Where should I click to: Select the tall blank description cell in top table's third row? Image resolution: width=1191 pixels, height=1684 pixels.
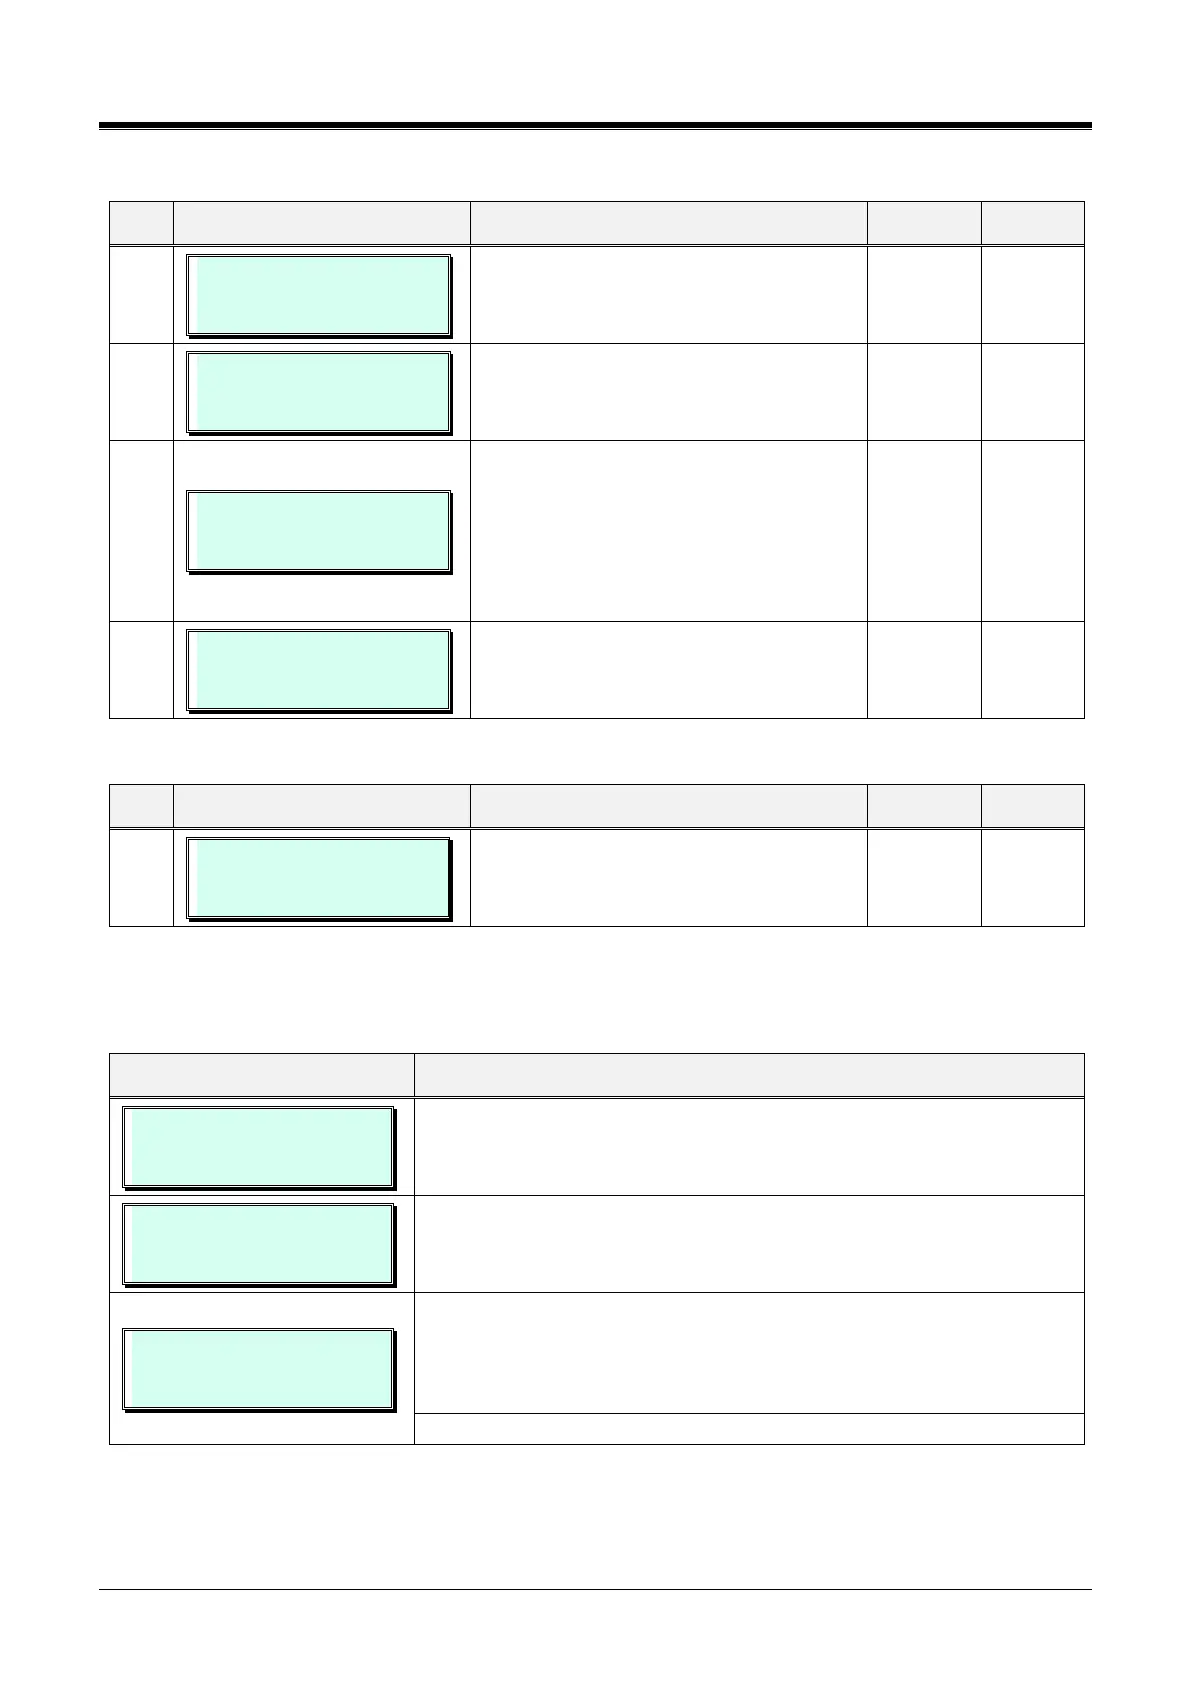click(668, 531)
